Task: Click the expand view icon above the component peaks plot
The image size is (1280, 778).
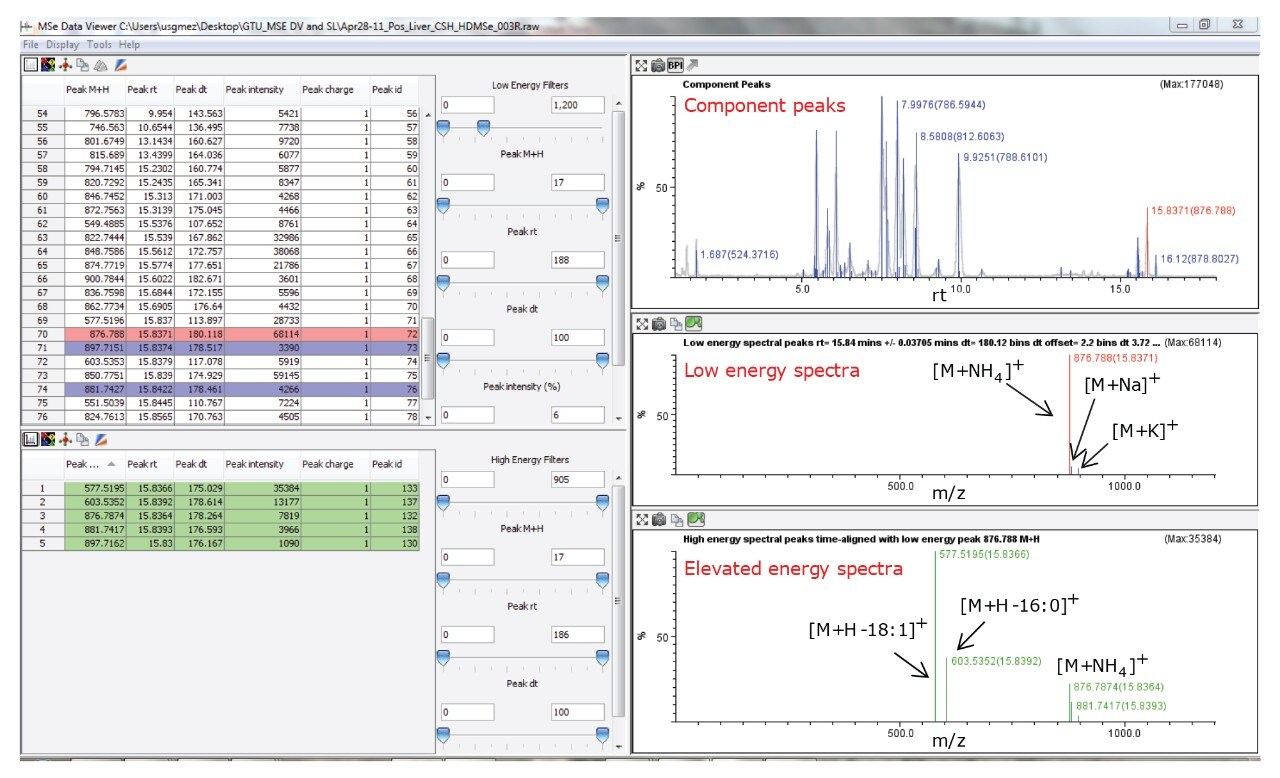Action: (642, 63)
